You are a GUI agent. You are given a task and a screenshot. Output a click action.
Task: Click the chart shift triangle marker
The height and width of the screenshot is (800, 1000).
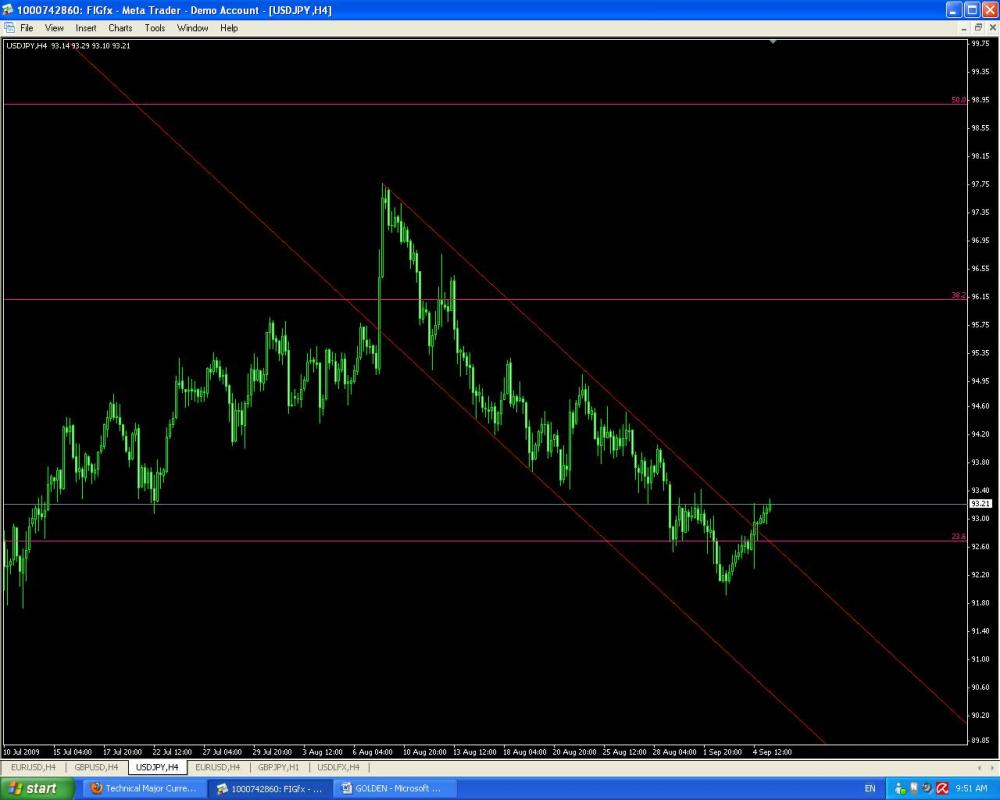[773, 42]
